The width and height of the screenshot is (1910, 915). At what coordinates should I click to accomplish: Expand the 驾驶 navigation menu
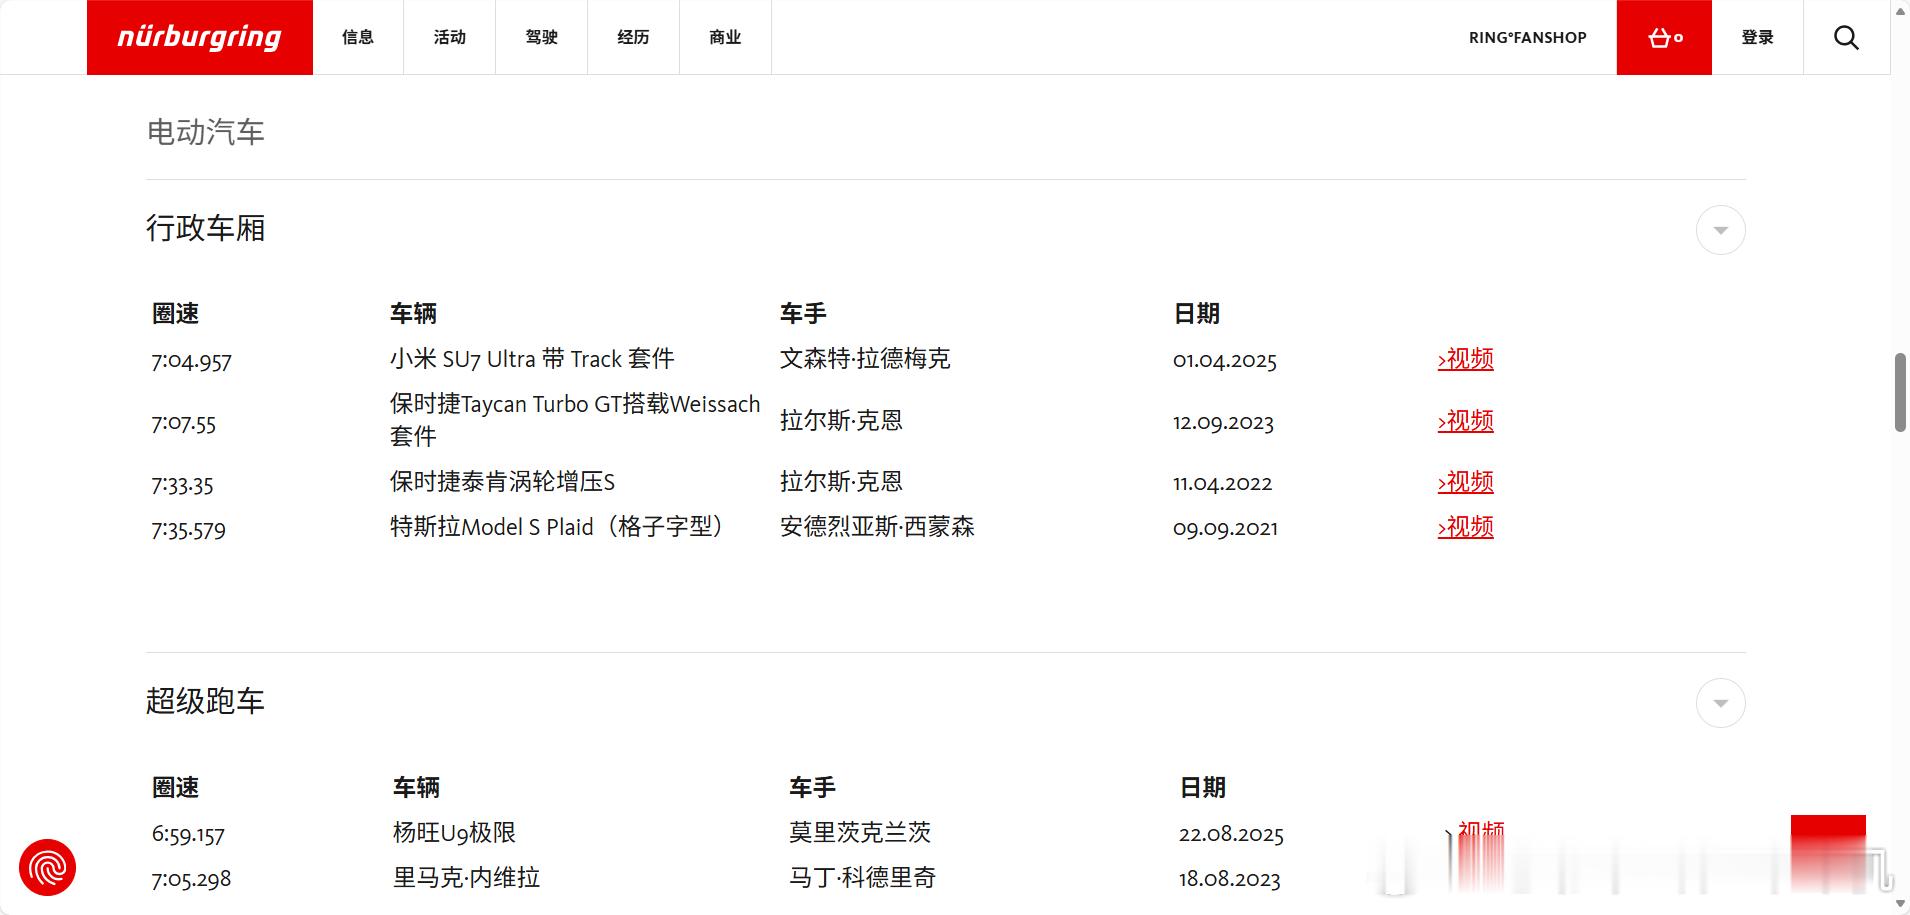[x=541, y=37]
